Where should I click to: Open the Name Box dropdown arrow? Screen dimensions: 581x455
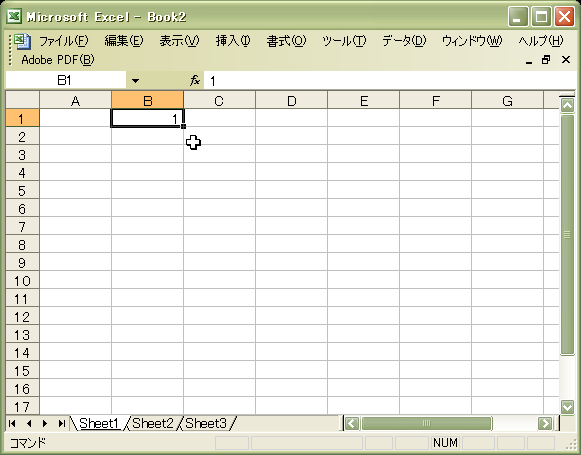tap(135, 80)
